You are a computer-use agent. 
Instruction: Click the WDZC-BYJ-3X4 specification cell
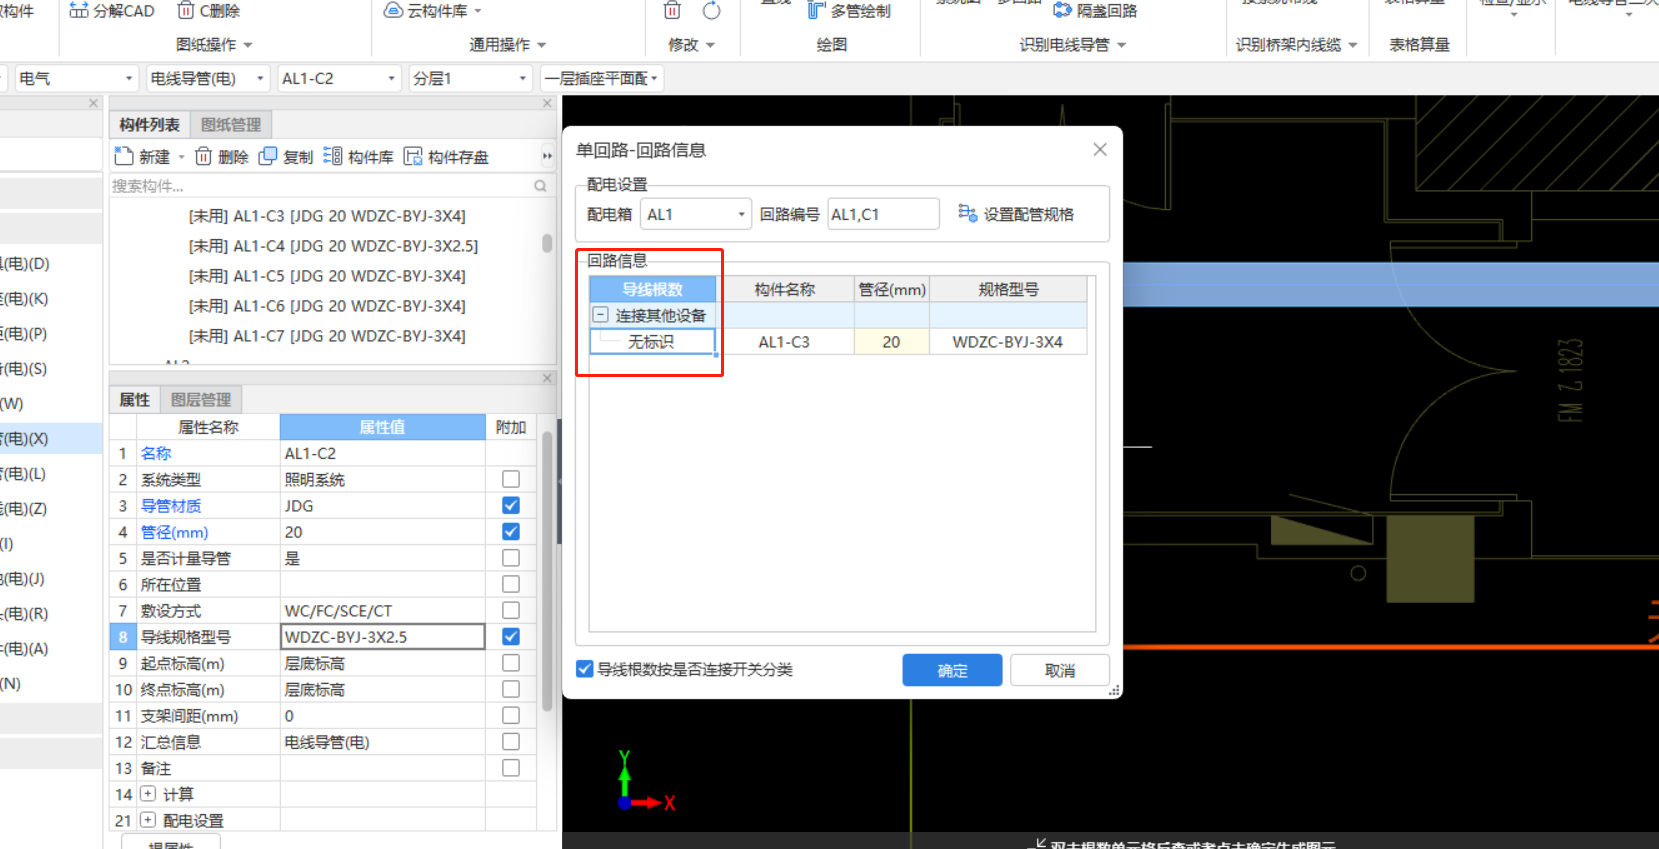1007,342
